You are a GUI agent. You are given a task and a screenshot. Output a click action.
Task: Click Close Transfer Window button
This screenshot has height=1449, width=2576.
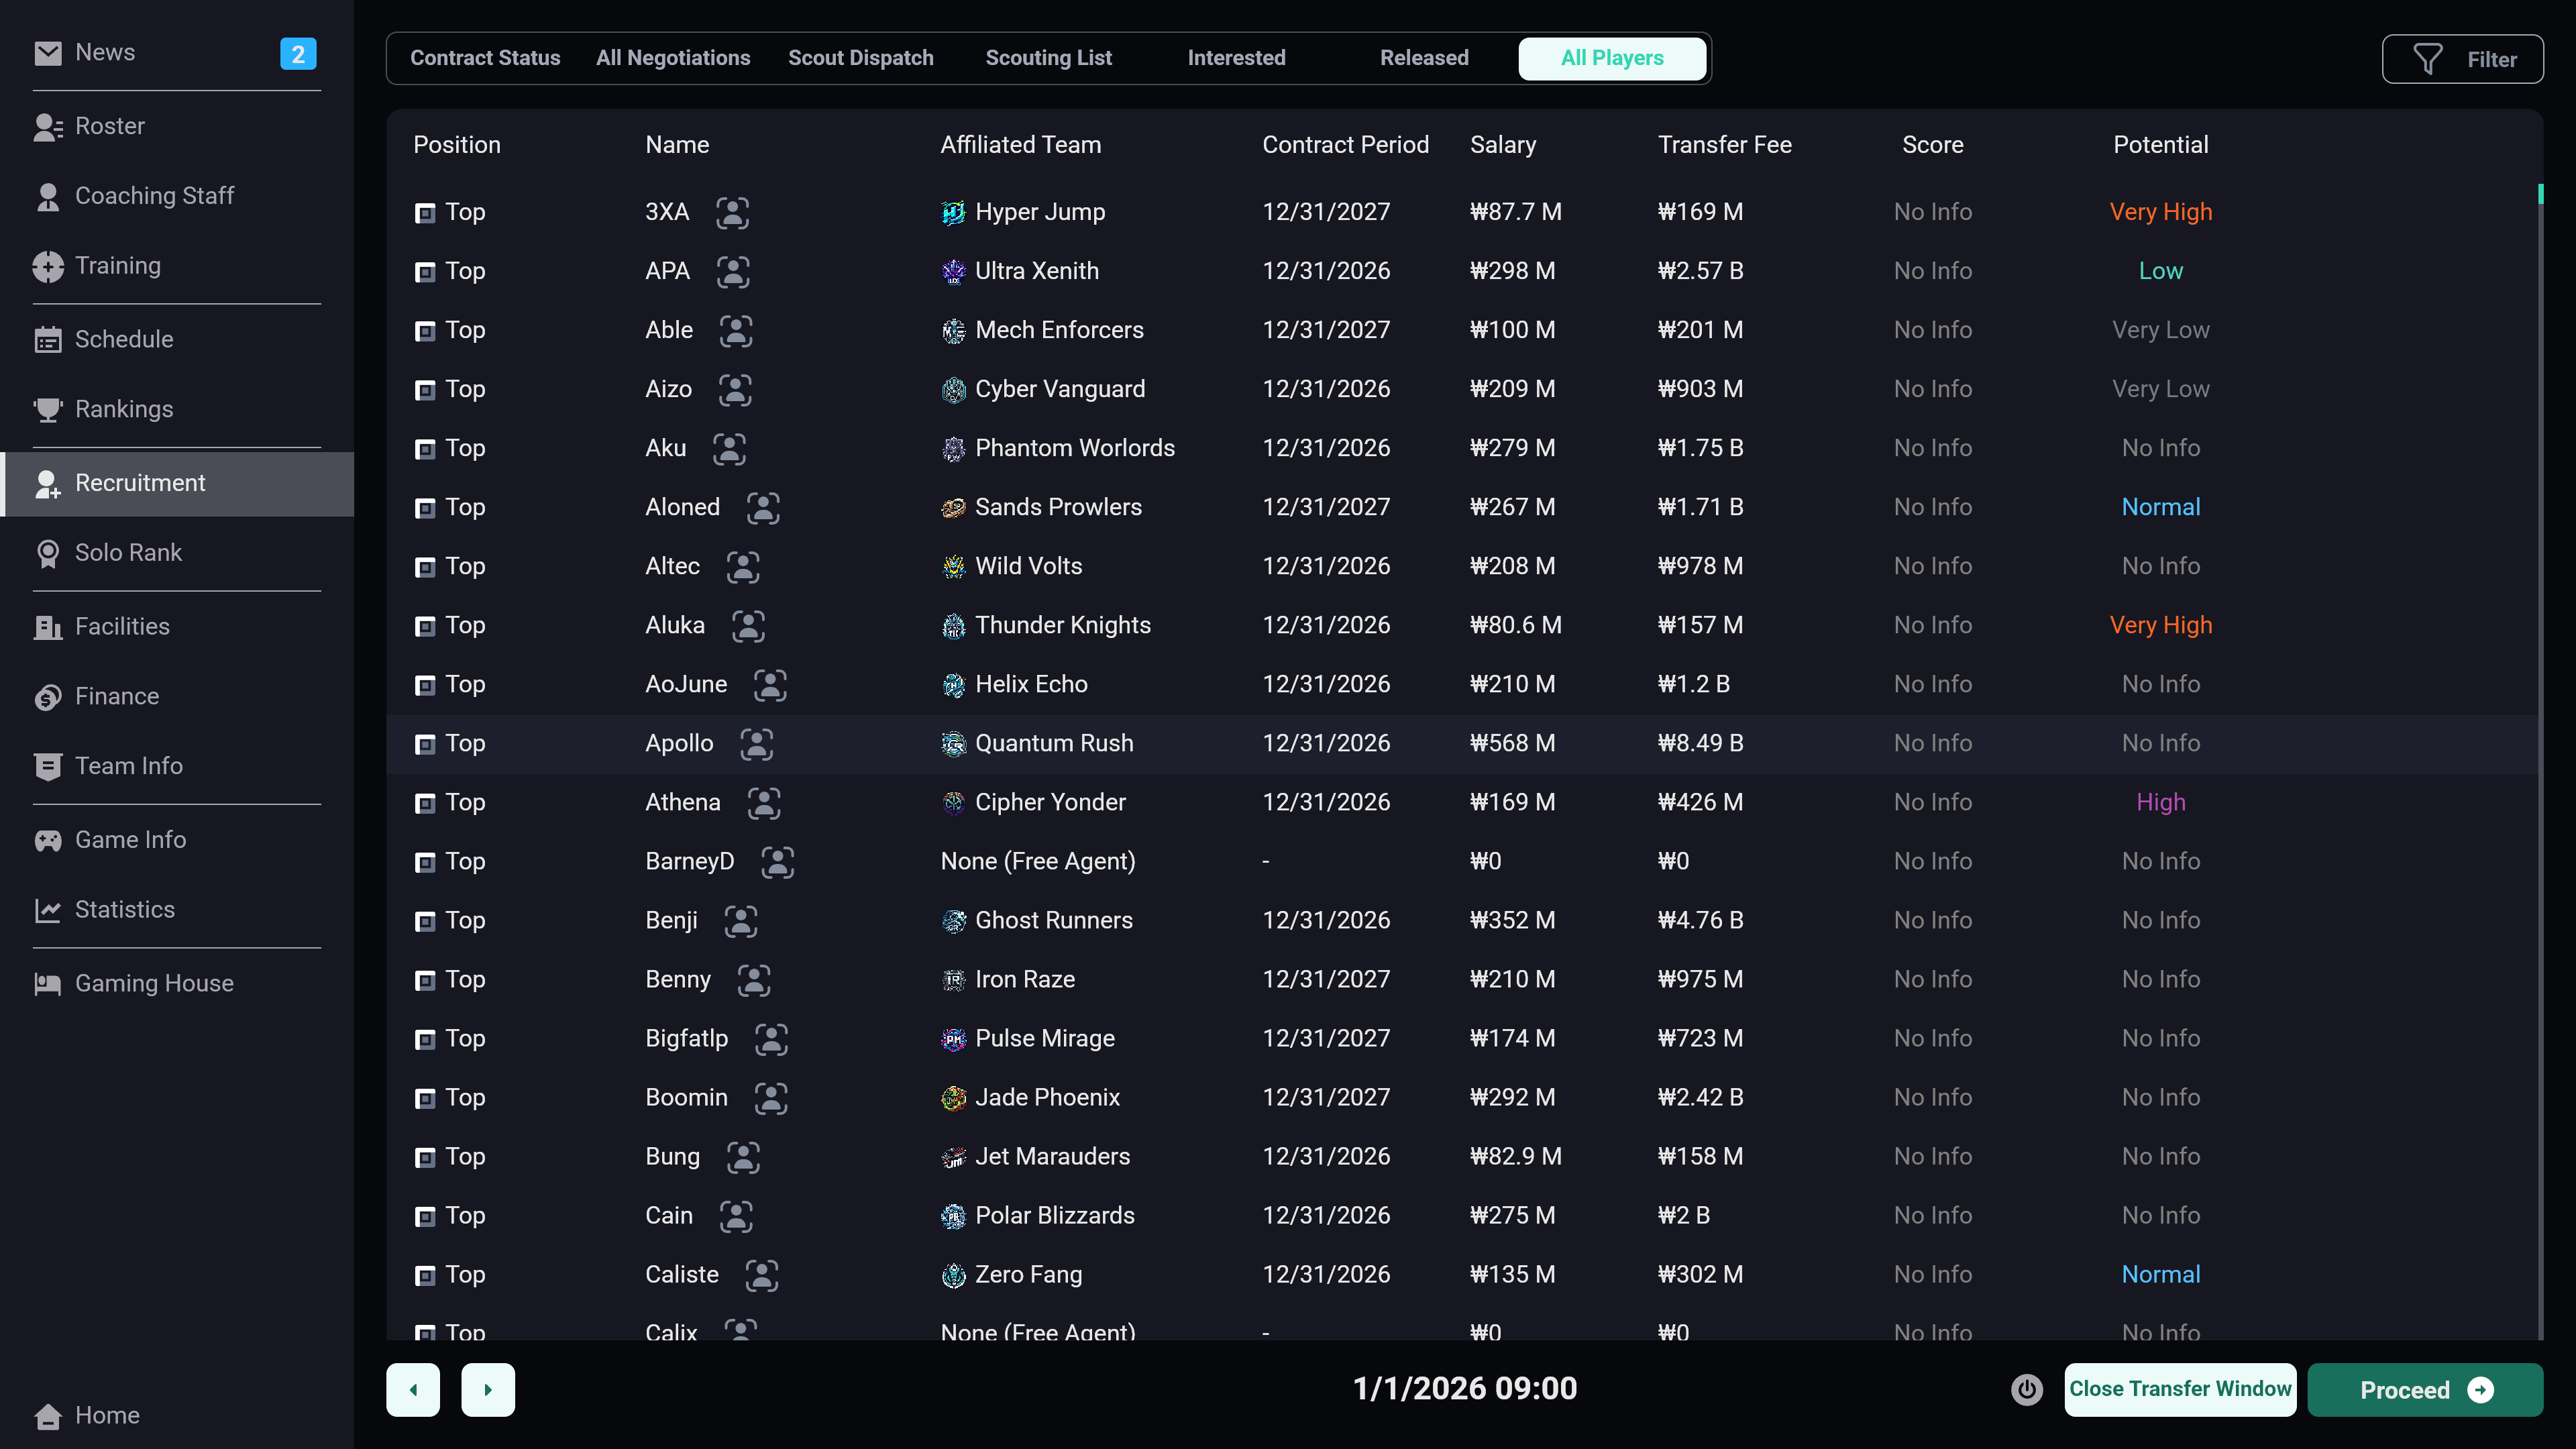pyautogui.click(x=2179, y=1389)
